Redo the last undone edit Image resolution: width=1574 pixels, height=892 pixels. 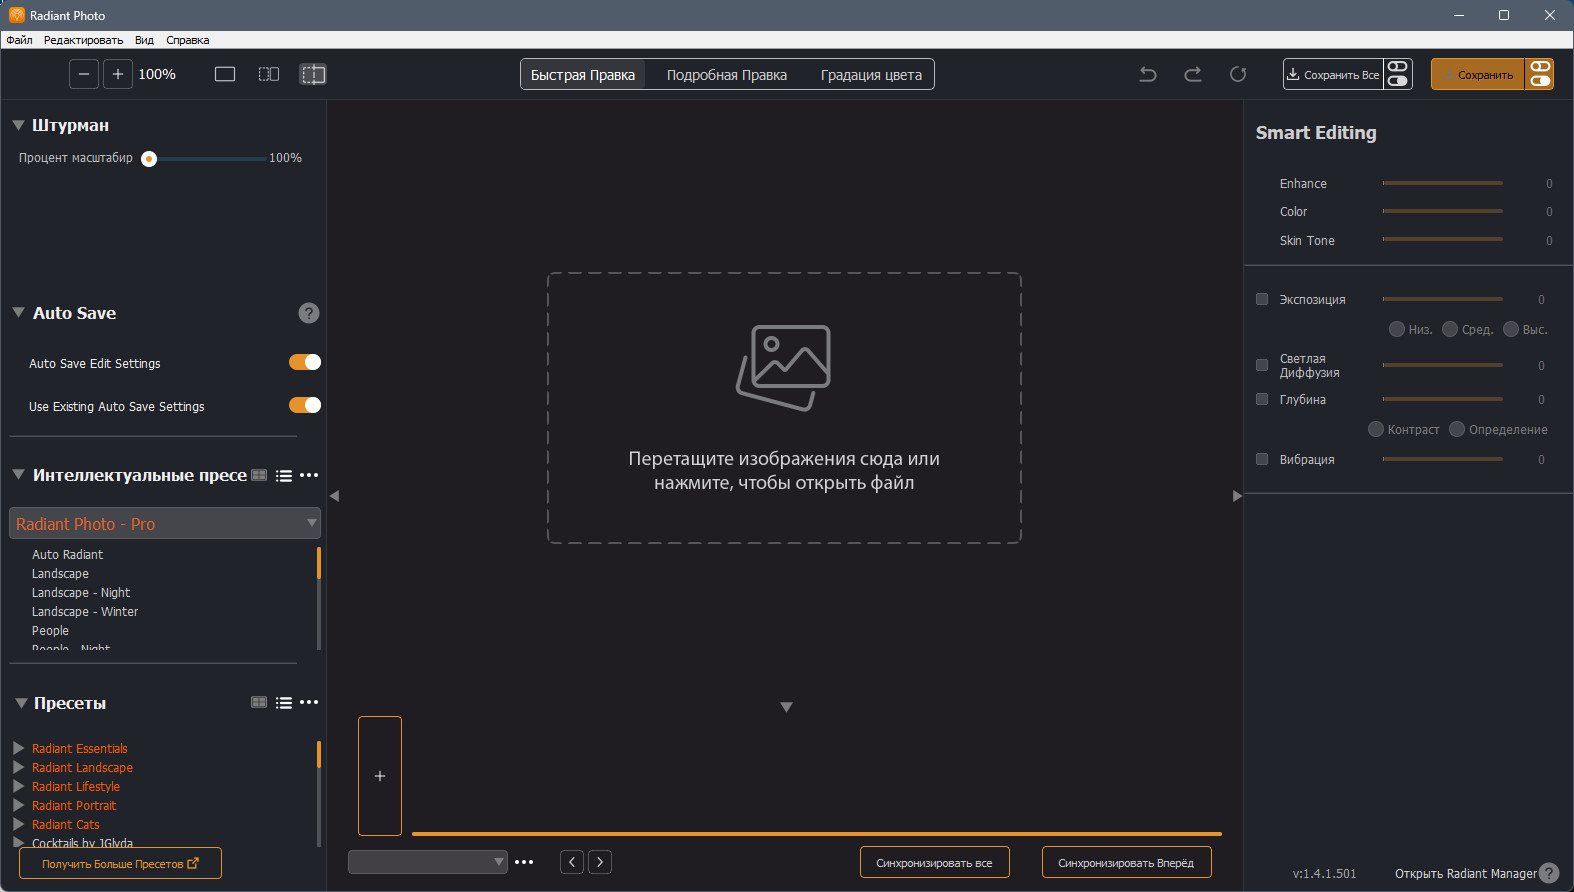pyautogui.click(x=1193, y=74)
